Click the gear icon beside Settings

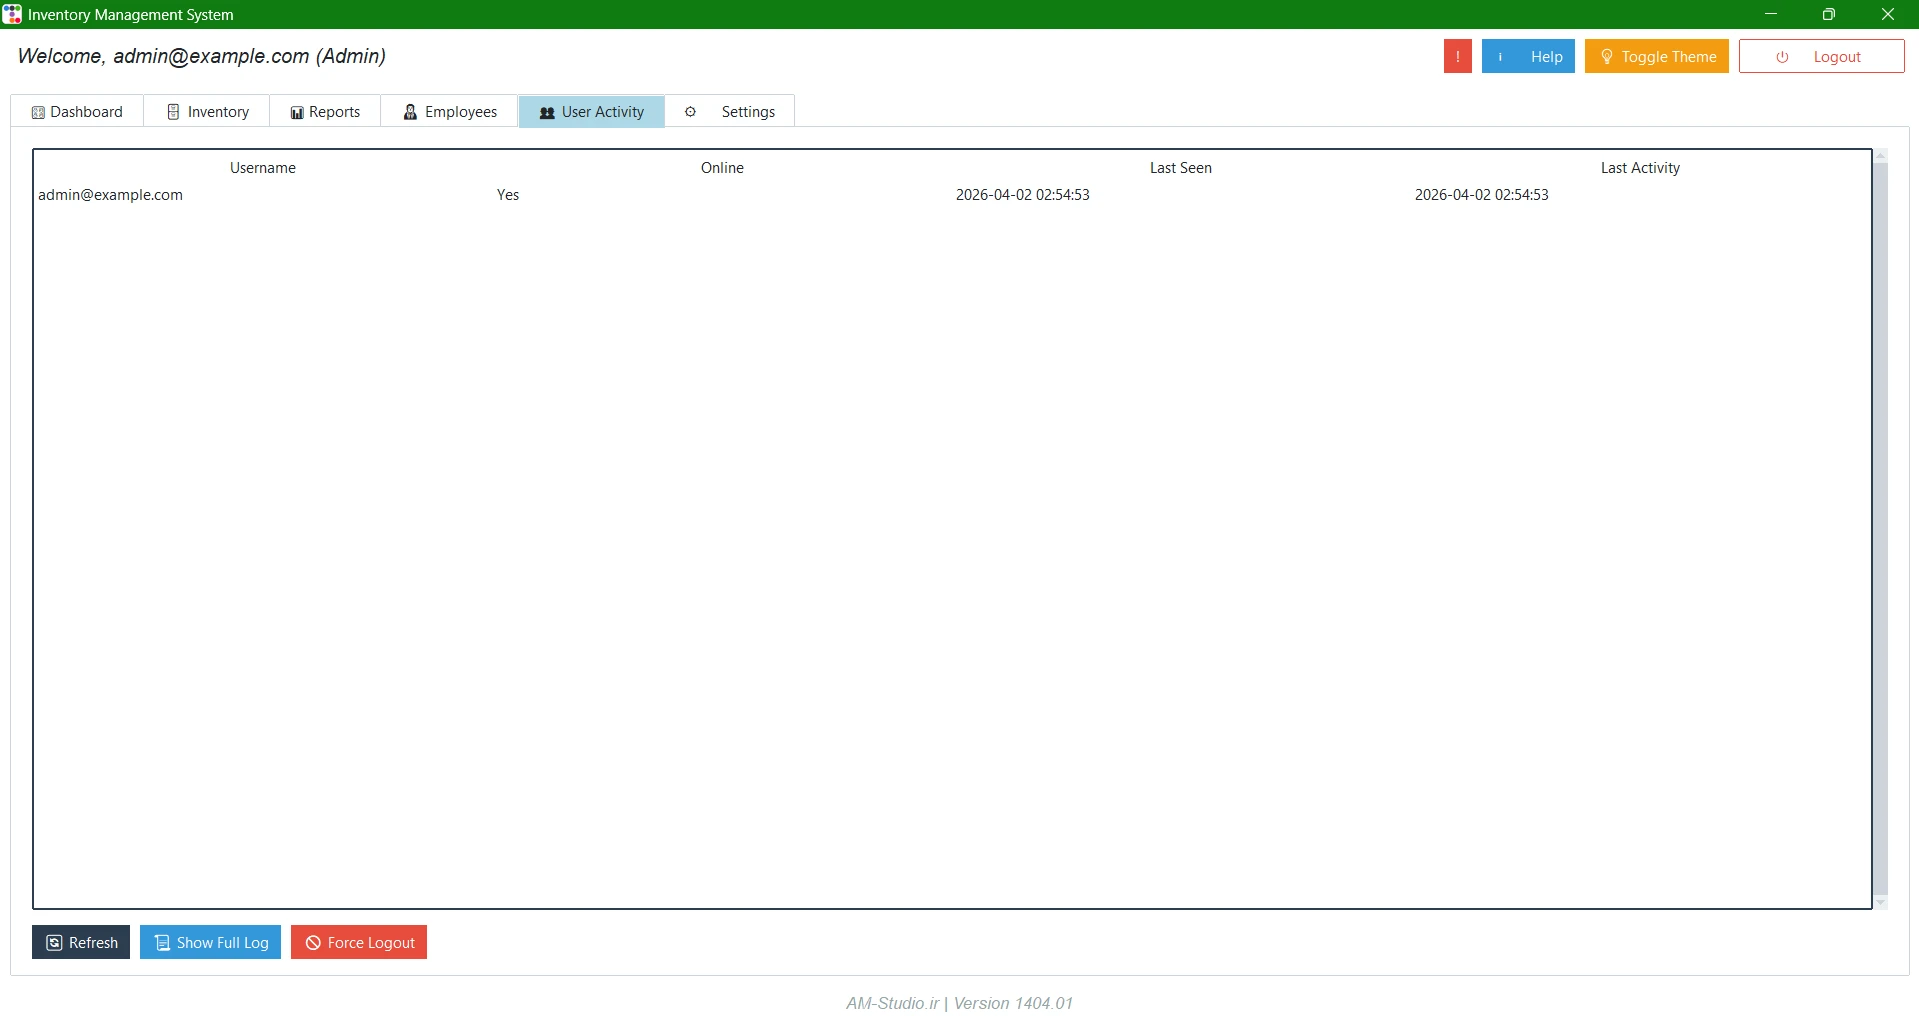[690, 112]
